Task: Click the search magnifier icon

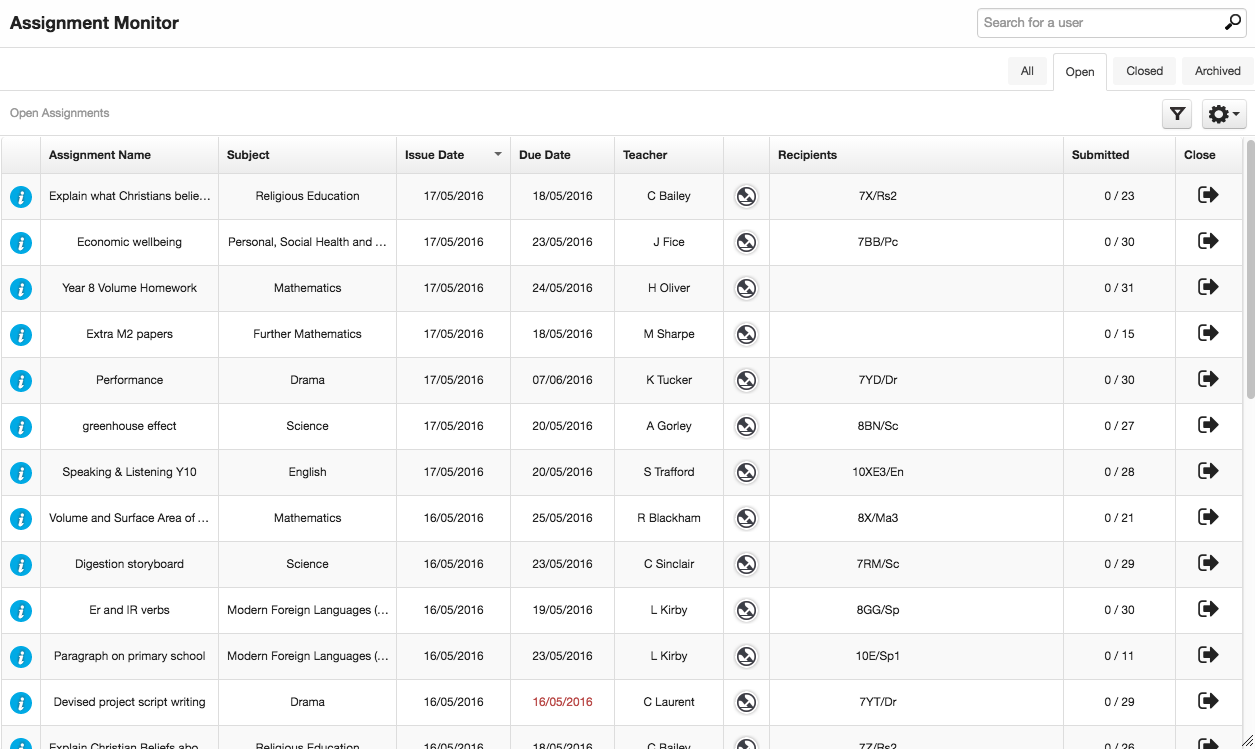Action: tap(1233, 22)
